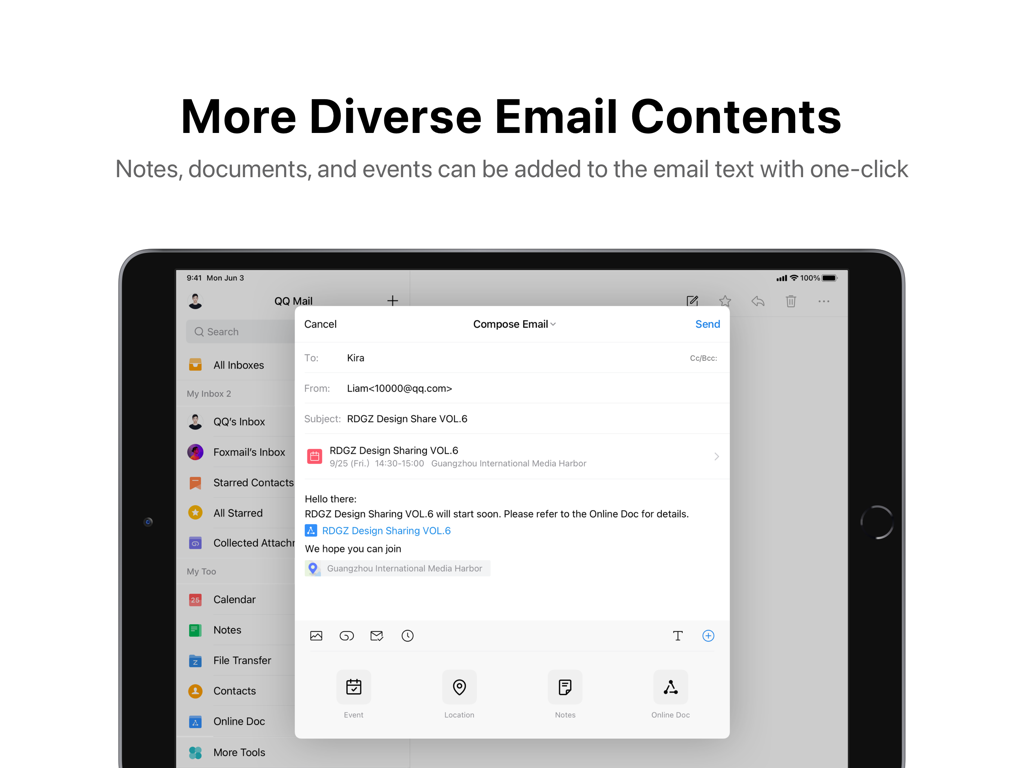Select the text formatting (T) icon
Viewport: 1024px width, 768px height.
coord(677,635)
